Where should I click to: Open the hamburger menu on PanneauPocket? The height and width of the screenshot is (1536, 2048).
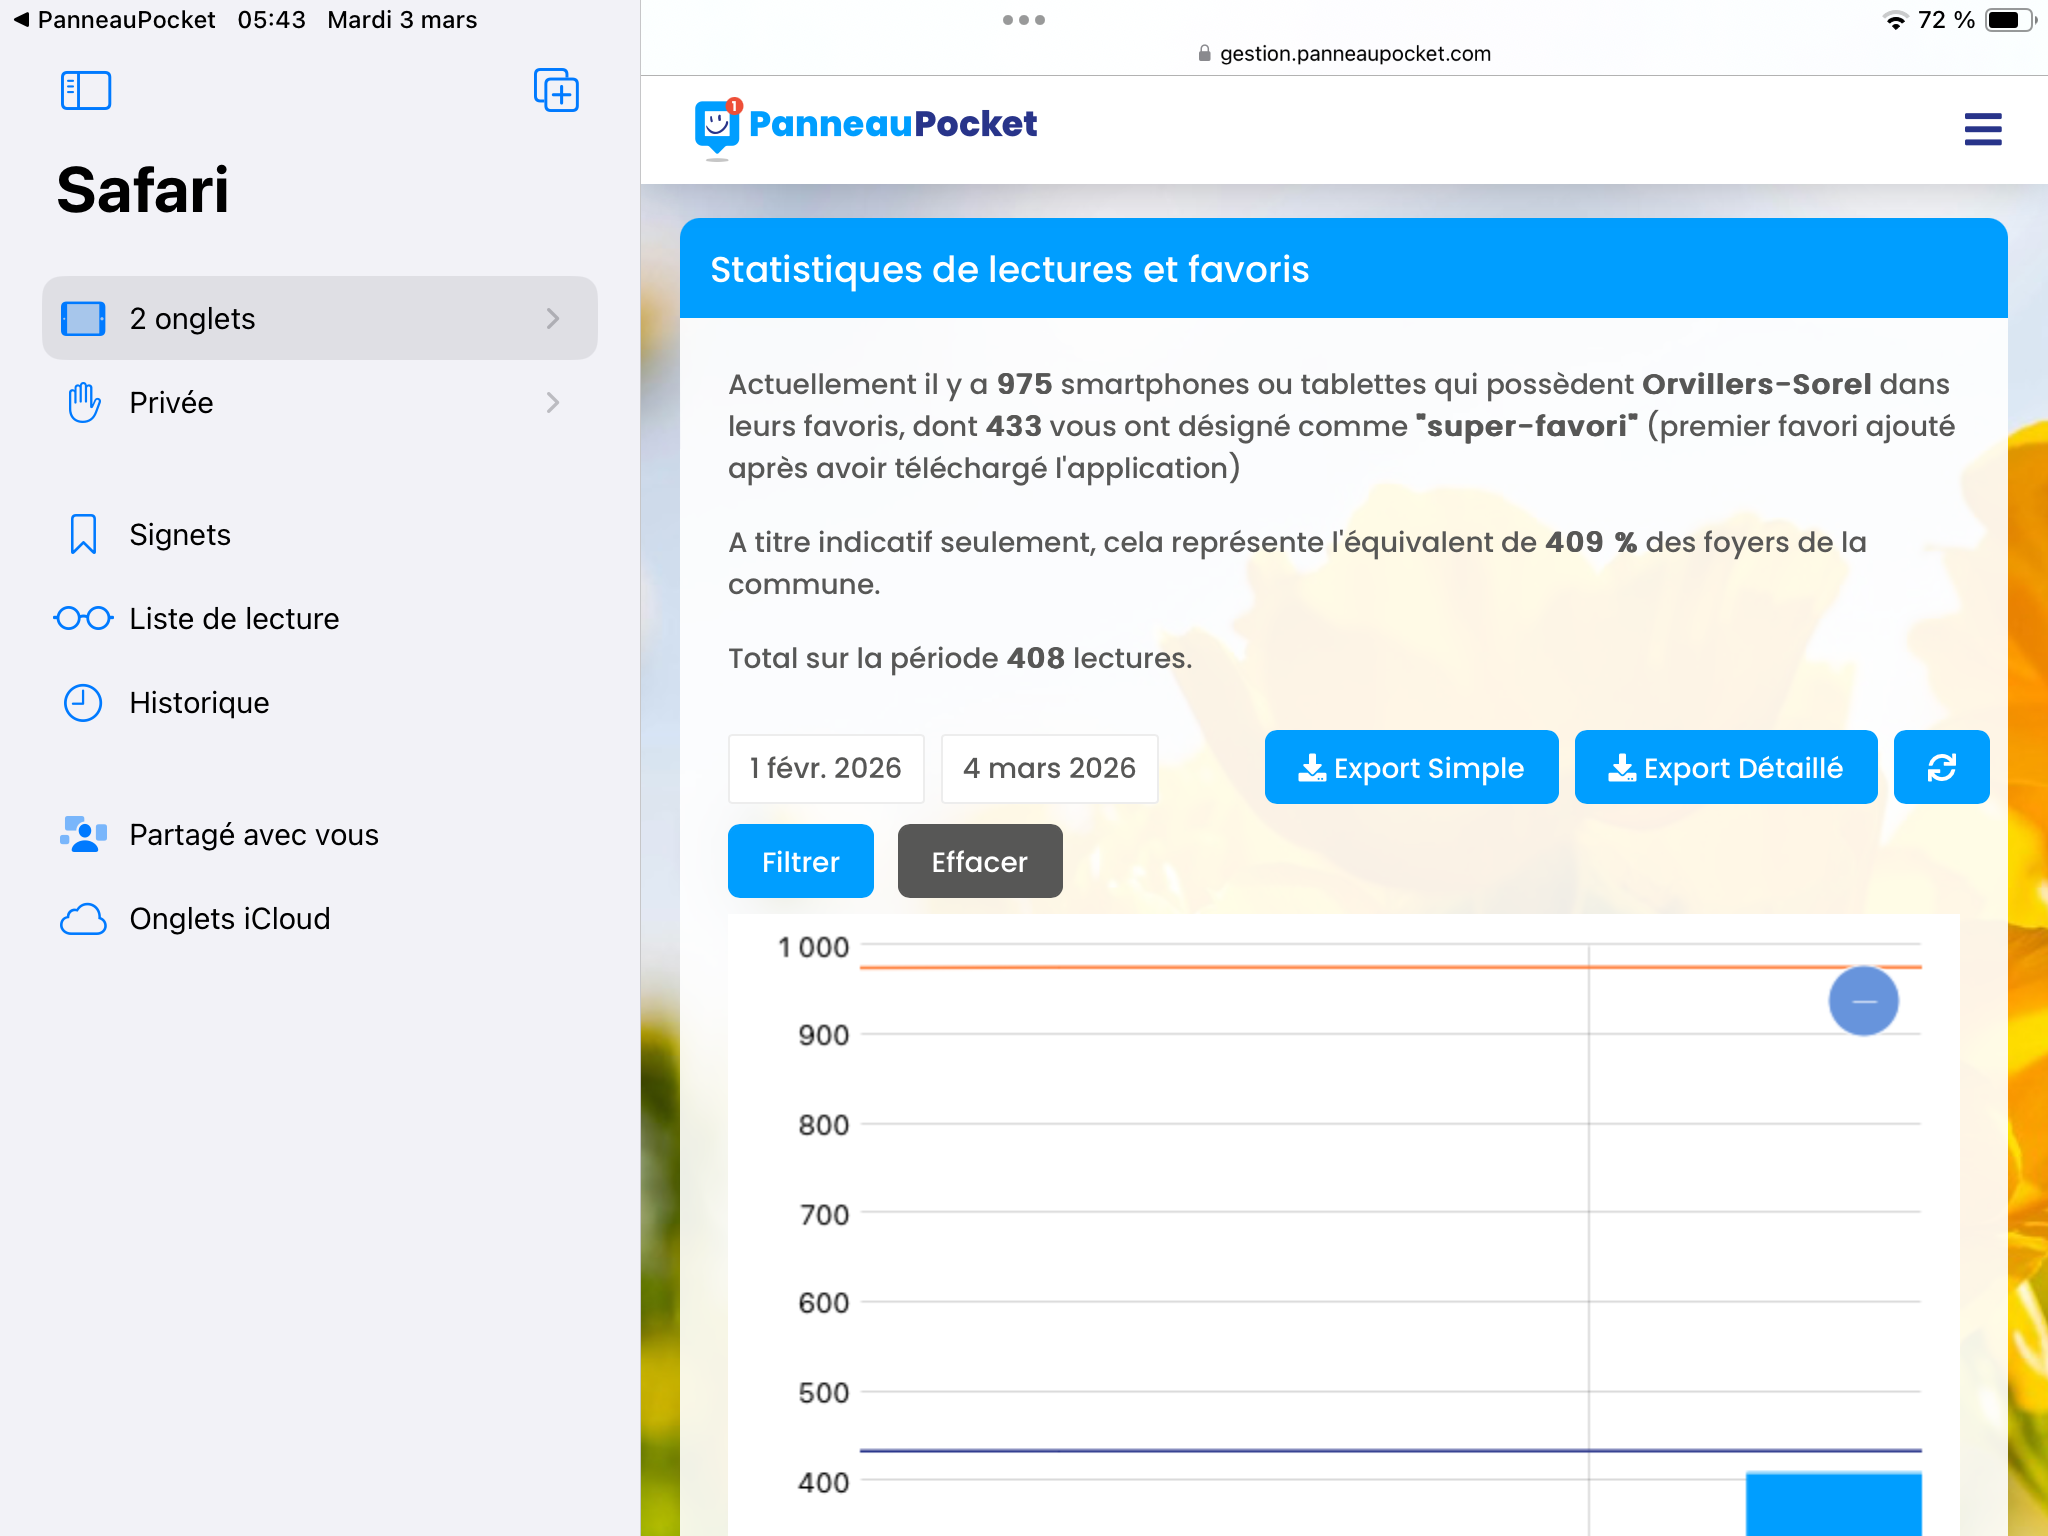click(x=1982, y=129)
